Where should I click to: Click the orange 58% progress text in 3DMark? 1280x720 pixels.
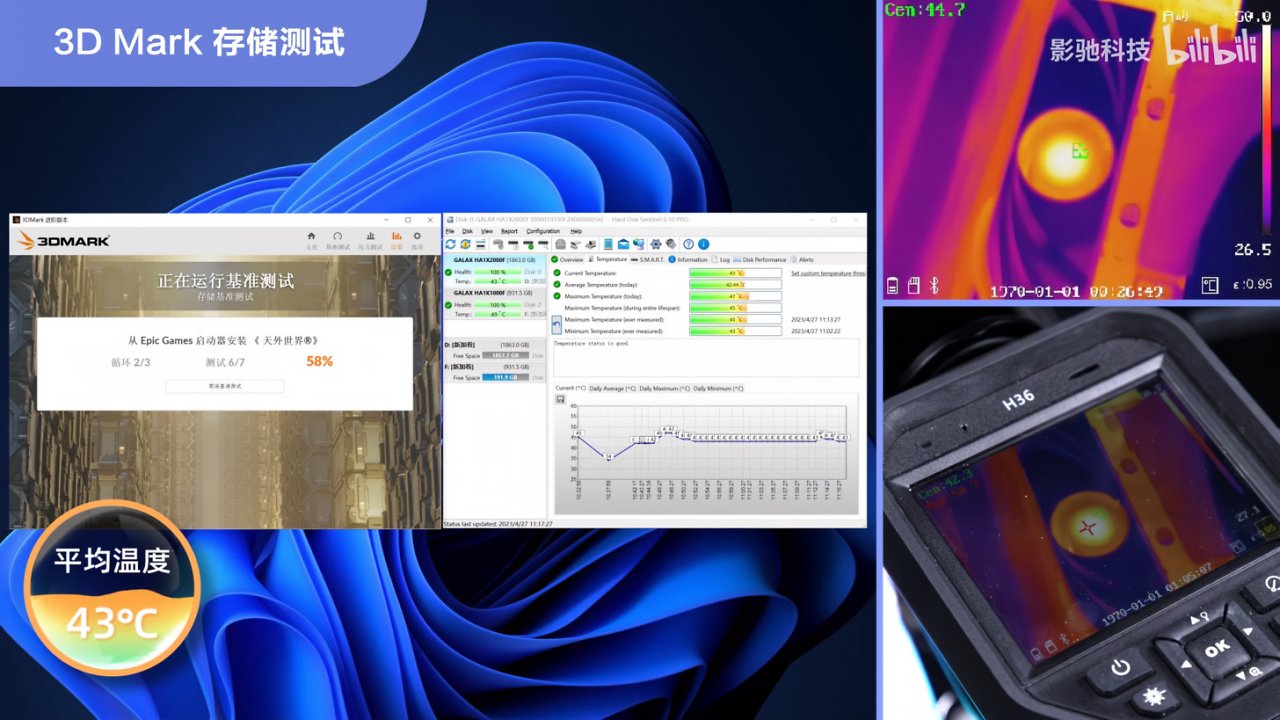tap(320, 361)
